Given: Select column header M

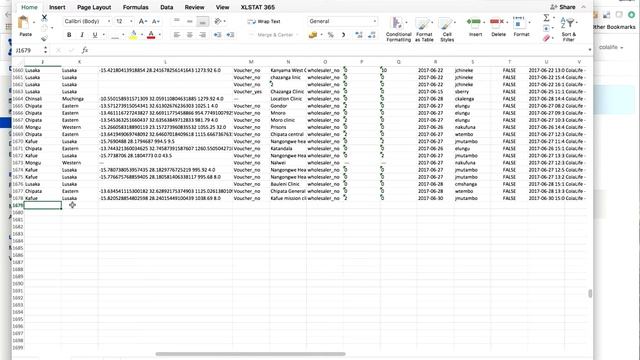Looking at the screenshot, I should (x=251, y=62).
